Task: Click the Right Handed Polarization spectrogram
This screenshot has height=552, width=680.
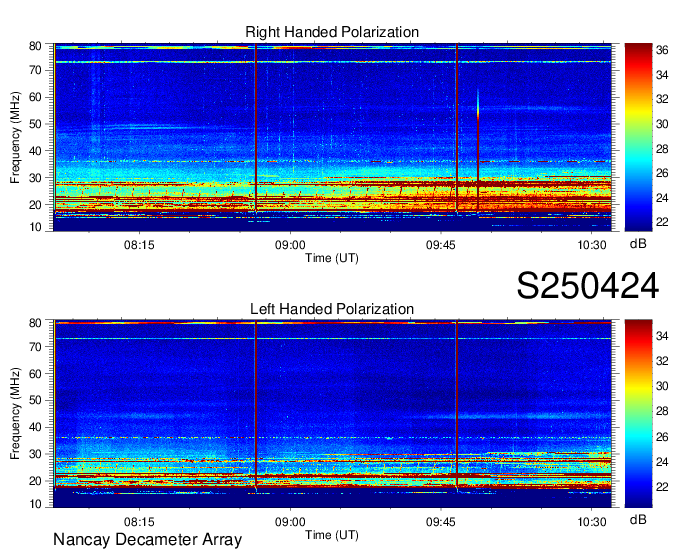Action: 333,137
